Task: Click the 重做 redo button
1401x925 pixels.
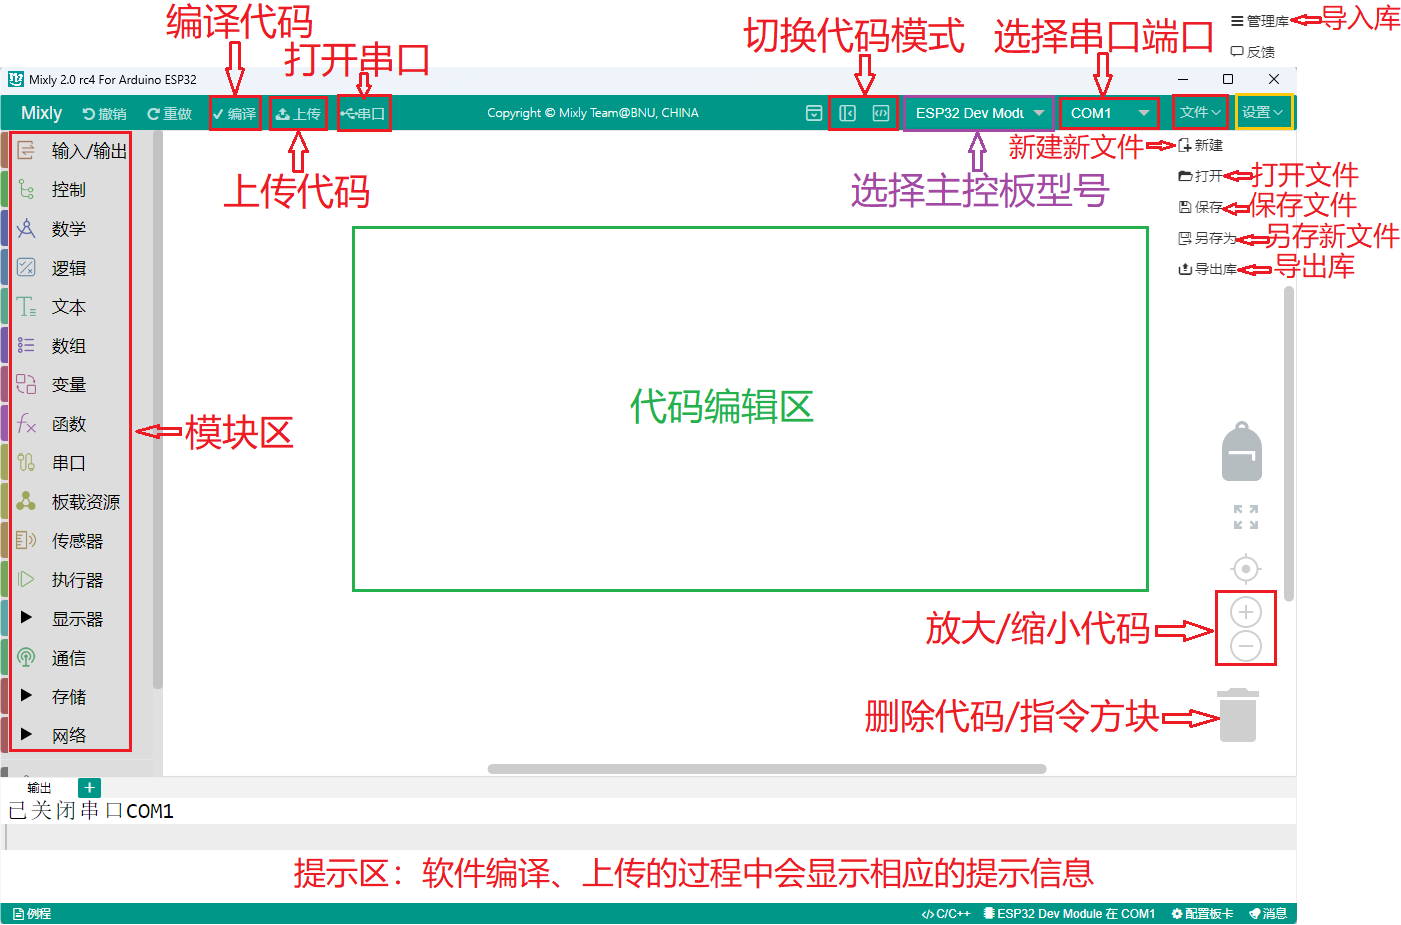Action: coord(169,114)
